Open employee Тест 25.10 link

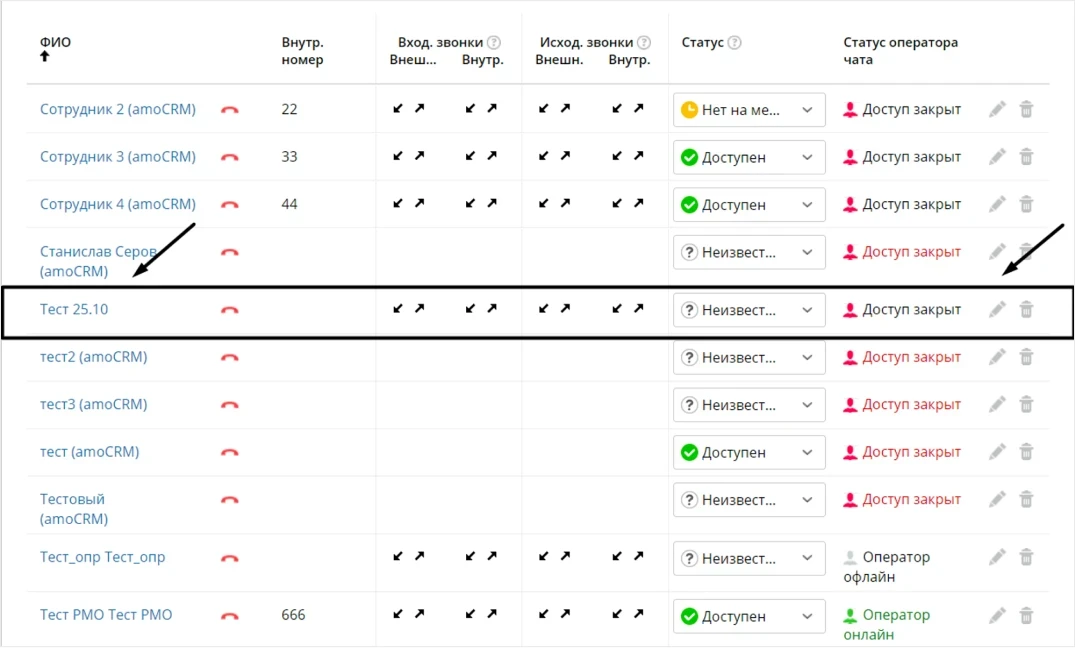pos(74,309)
